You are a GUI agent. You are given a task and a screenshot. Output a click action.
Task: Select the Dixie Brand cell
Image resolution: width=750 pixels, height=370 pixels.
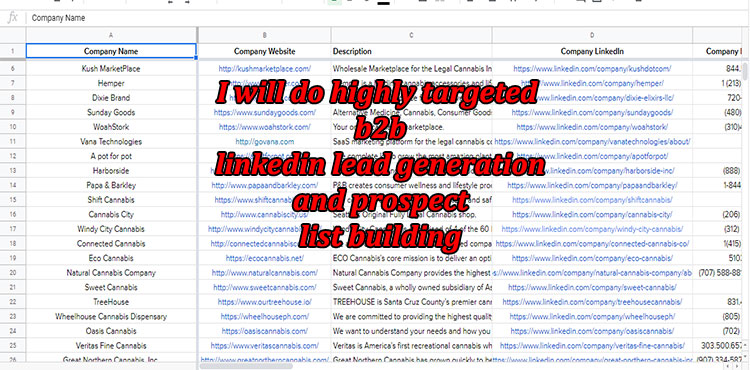click(111, 98)
